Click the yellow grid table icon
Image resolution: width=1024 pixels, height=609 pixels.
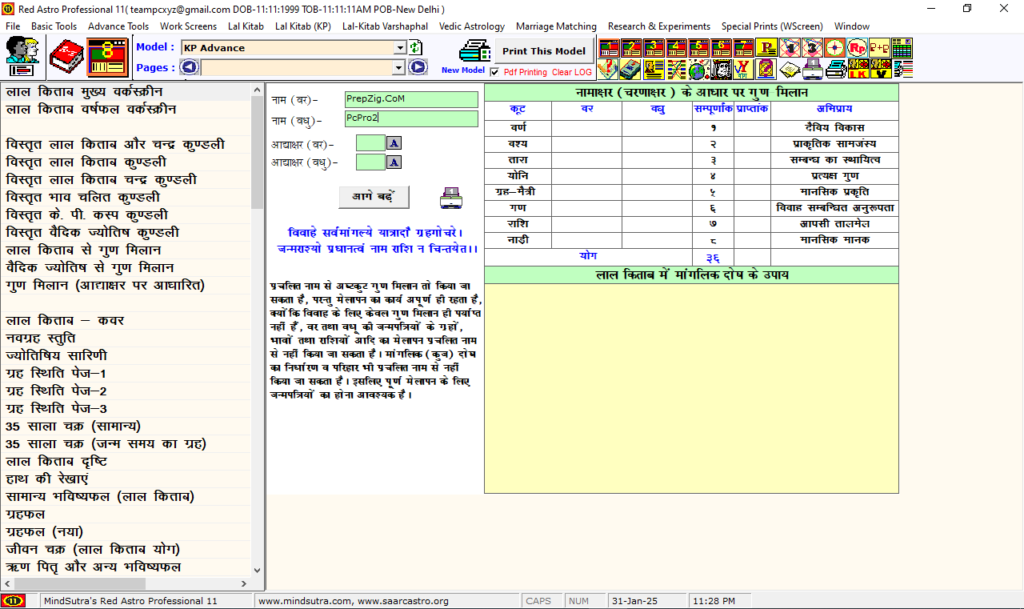(x=902, y=48)
